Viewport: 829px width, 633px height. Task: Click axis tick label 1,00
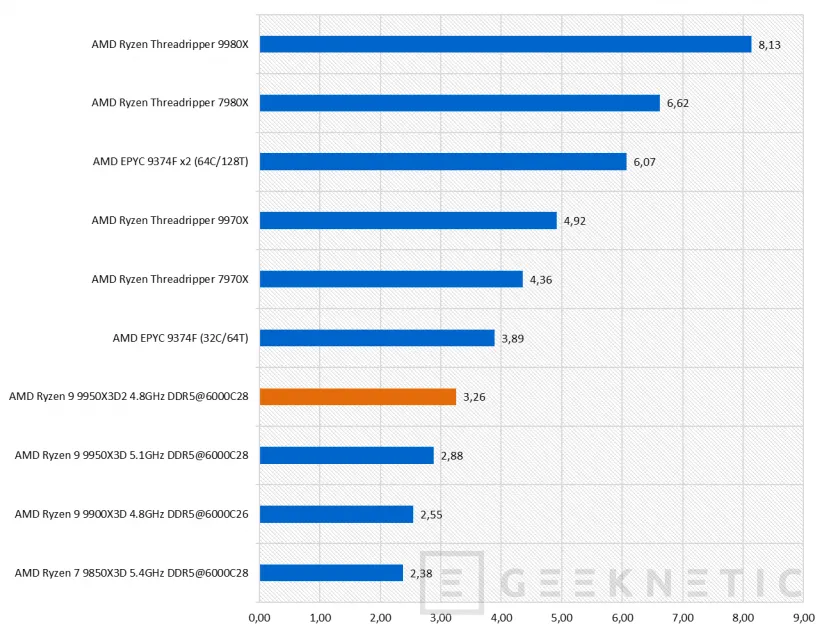pos(320,618)
